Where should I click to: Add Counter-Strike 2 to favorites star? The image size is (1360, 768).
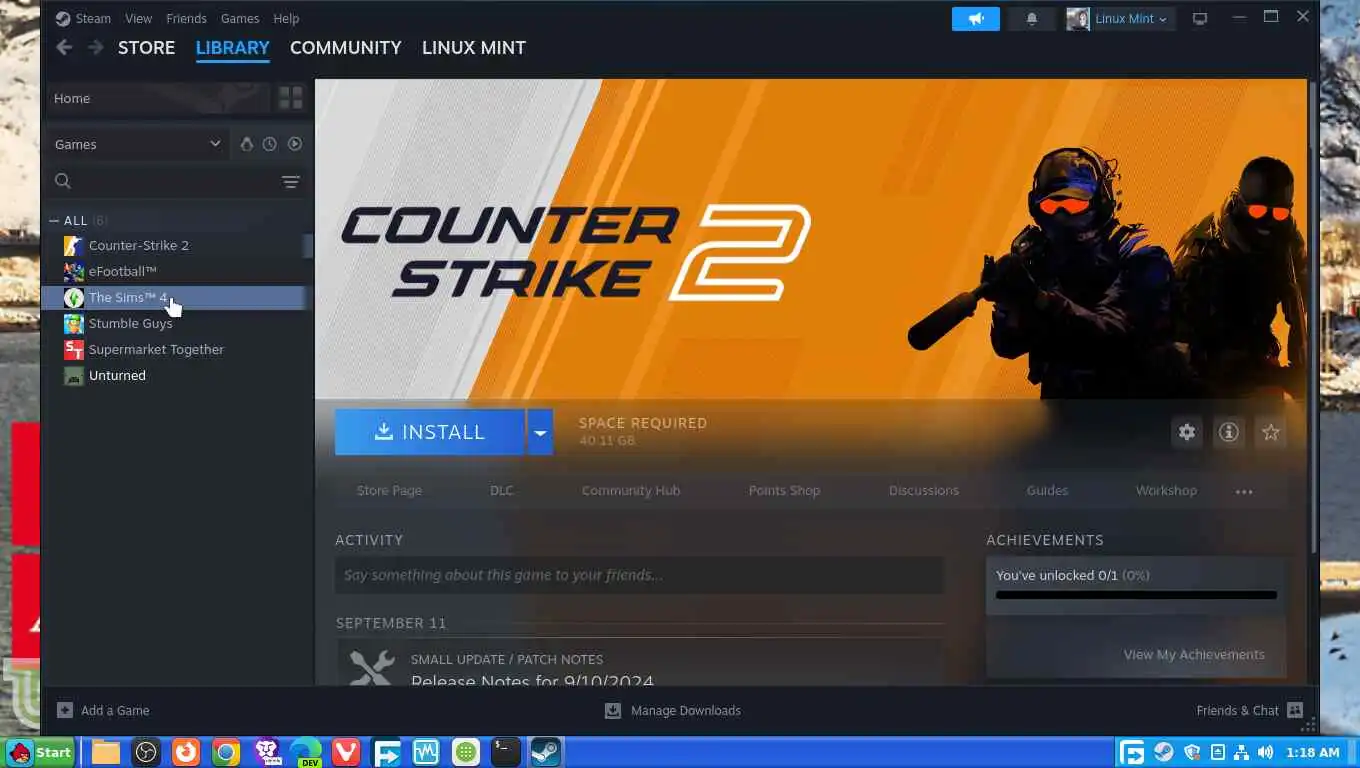1271,432
